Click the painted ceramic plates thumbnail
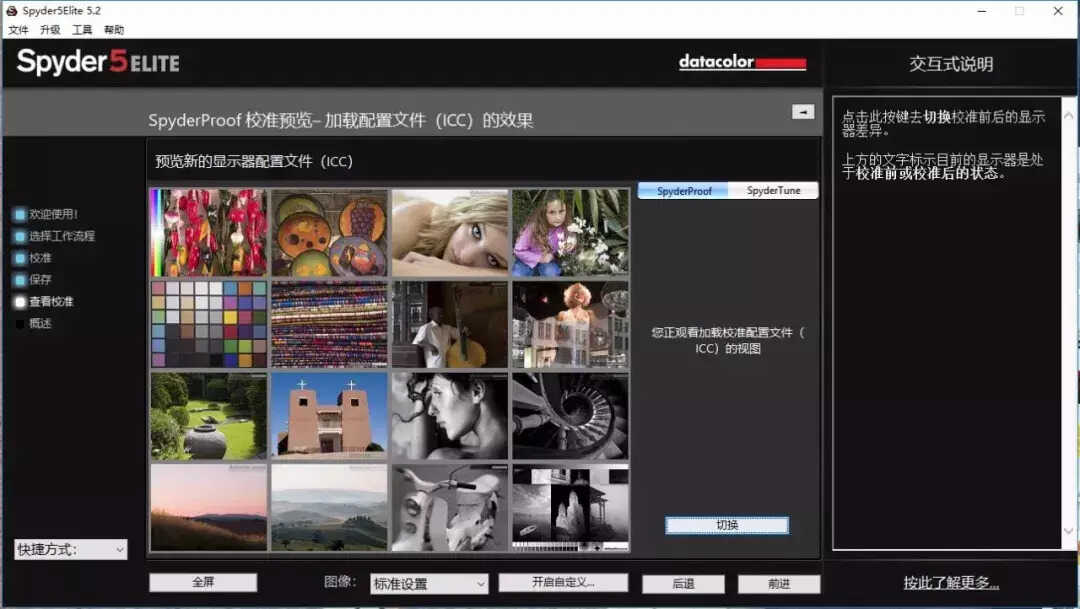The image size is (1080, 609). 329,233
